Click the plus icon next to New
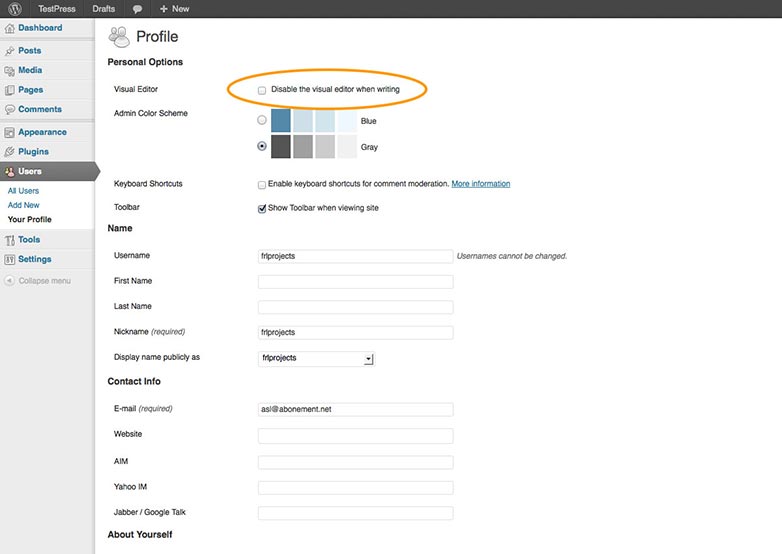782x554 pixels. click(x=164, y=8)
